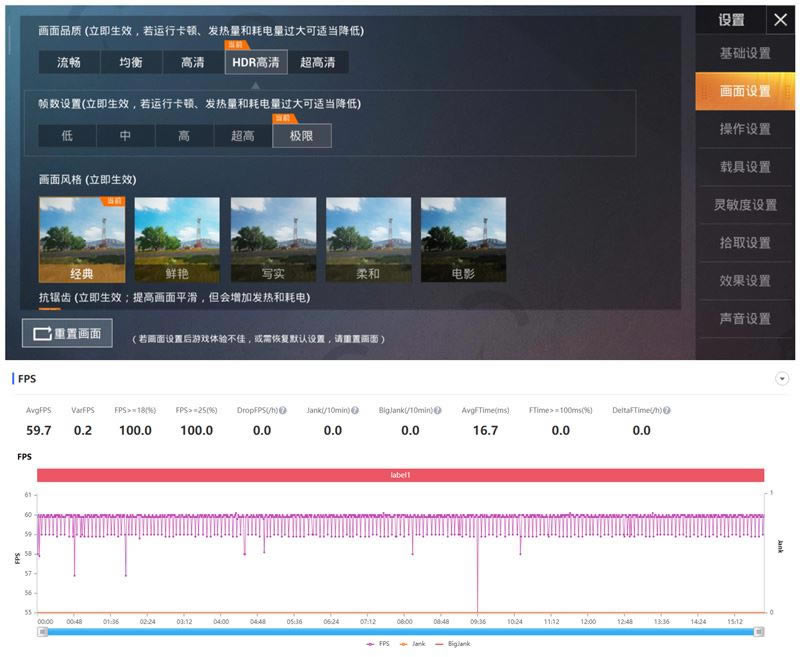Collapse the FPS panel with chevron
The height and width of the screenshot is (657, 800).
click(x=782, y=379)
